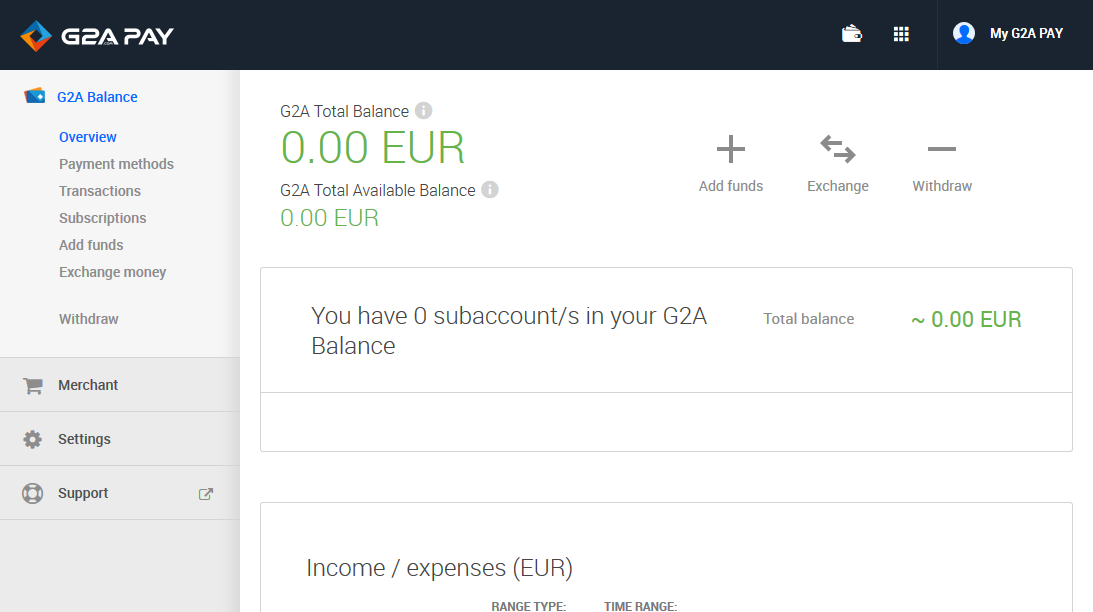Open the wallet icon in header
The height and width of the screenshot is (612, 1093).
coord(852,34)
